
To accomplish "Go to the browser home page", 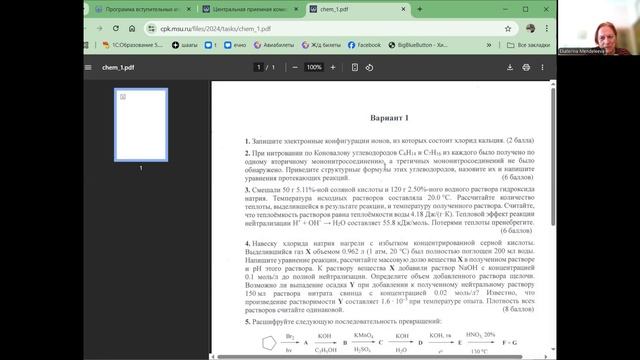I will point(132,28).
